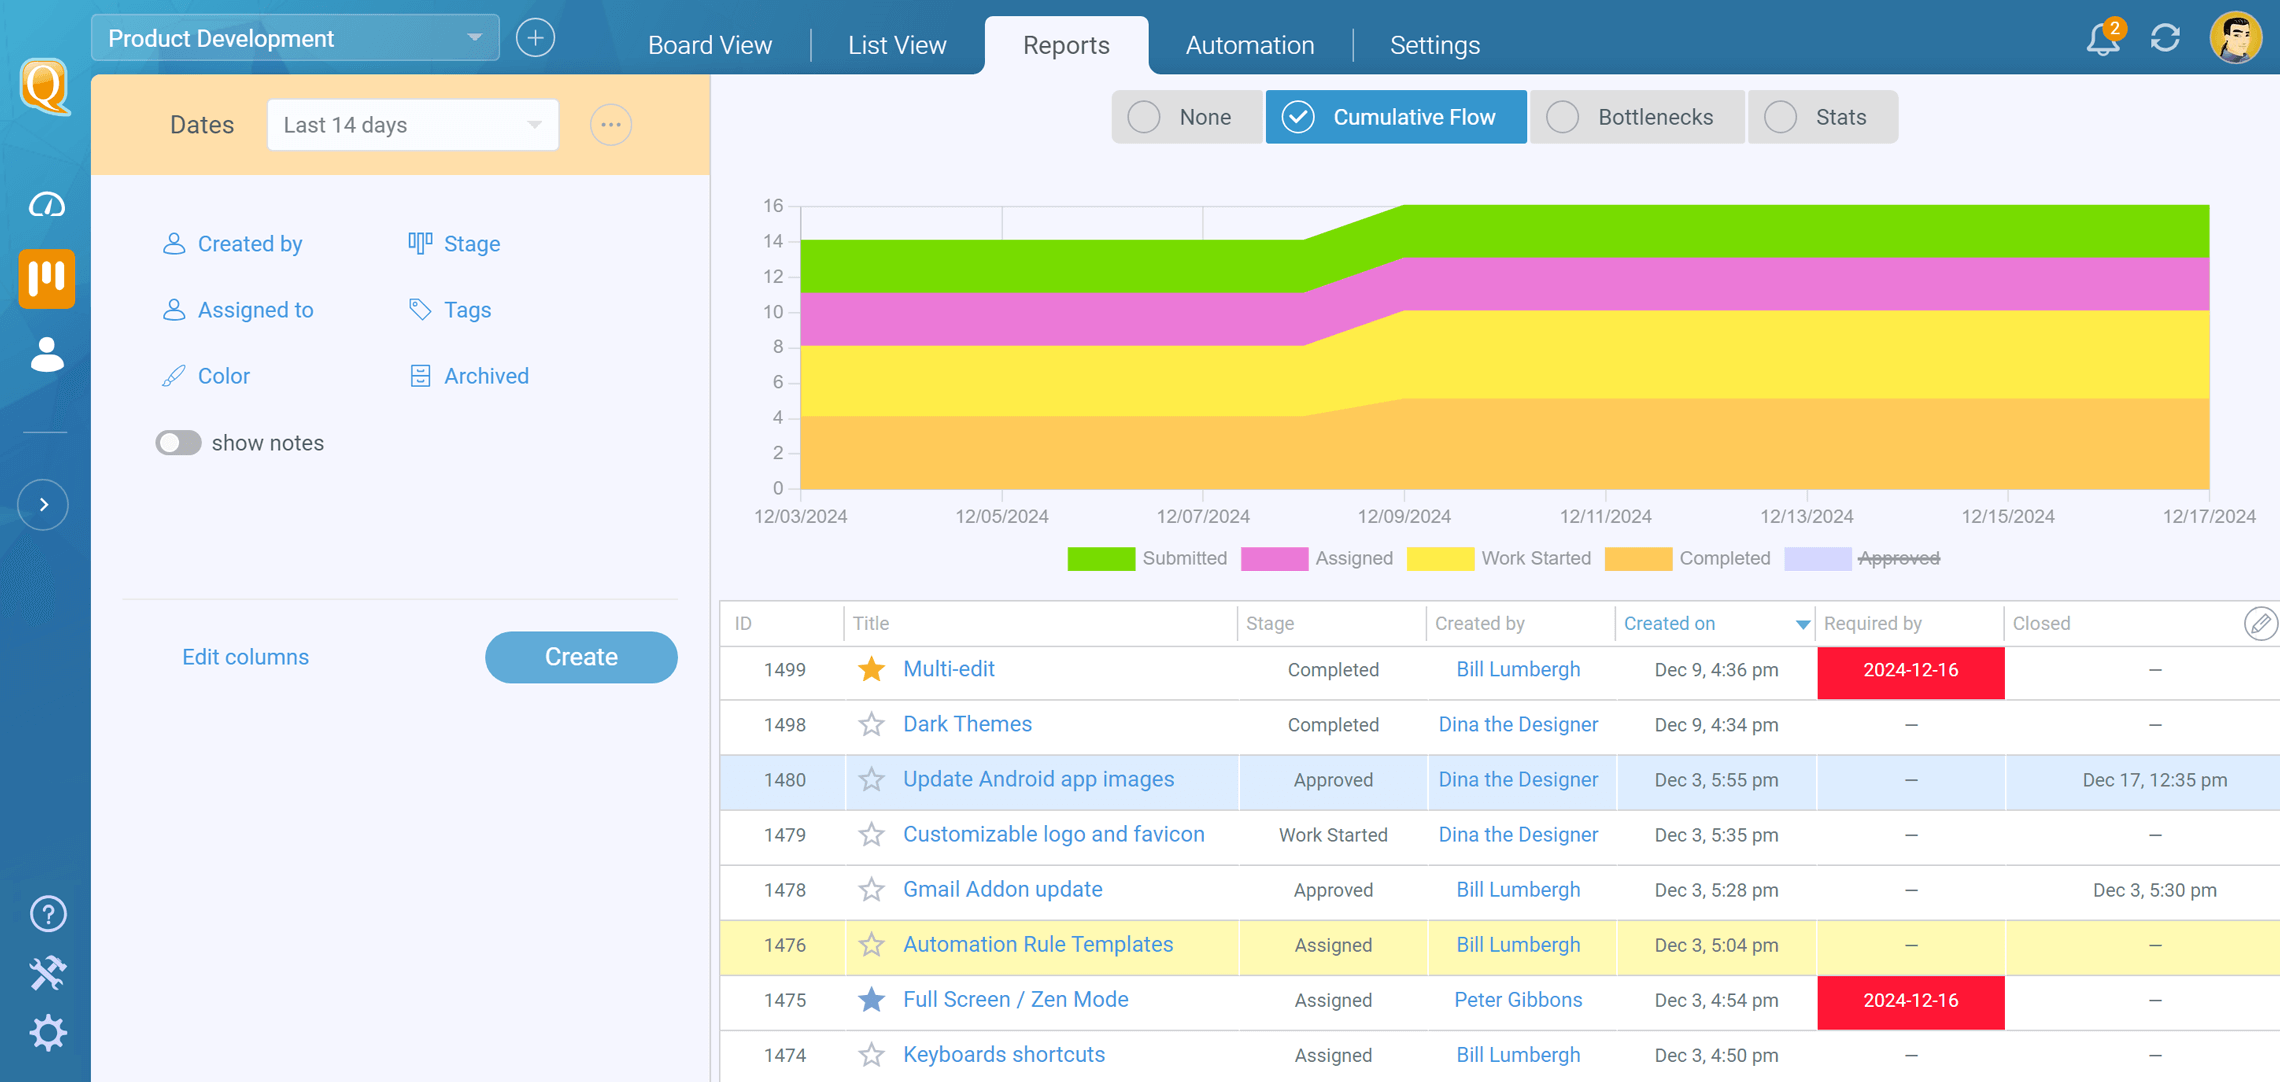Open the Last 14 days dropdown
This screenshot has height=1082, width=2280.
[x=412, y=125]
